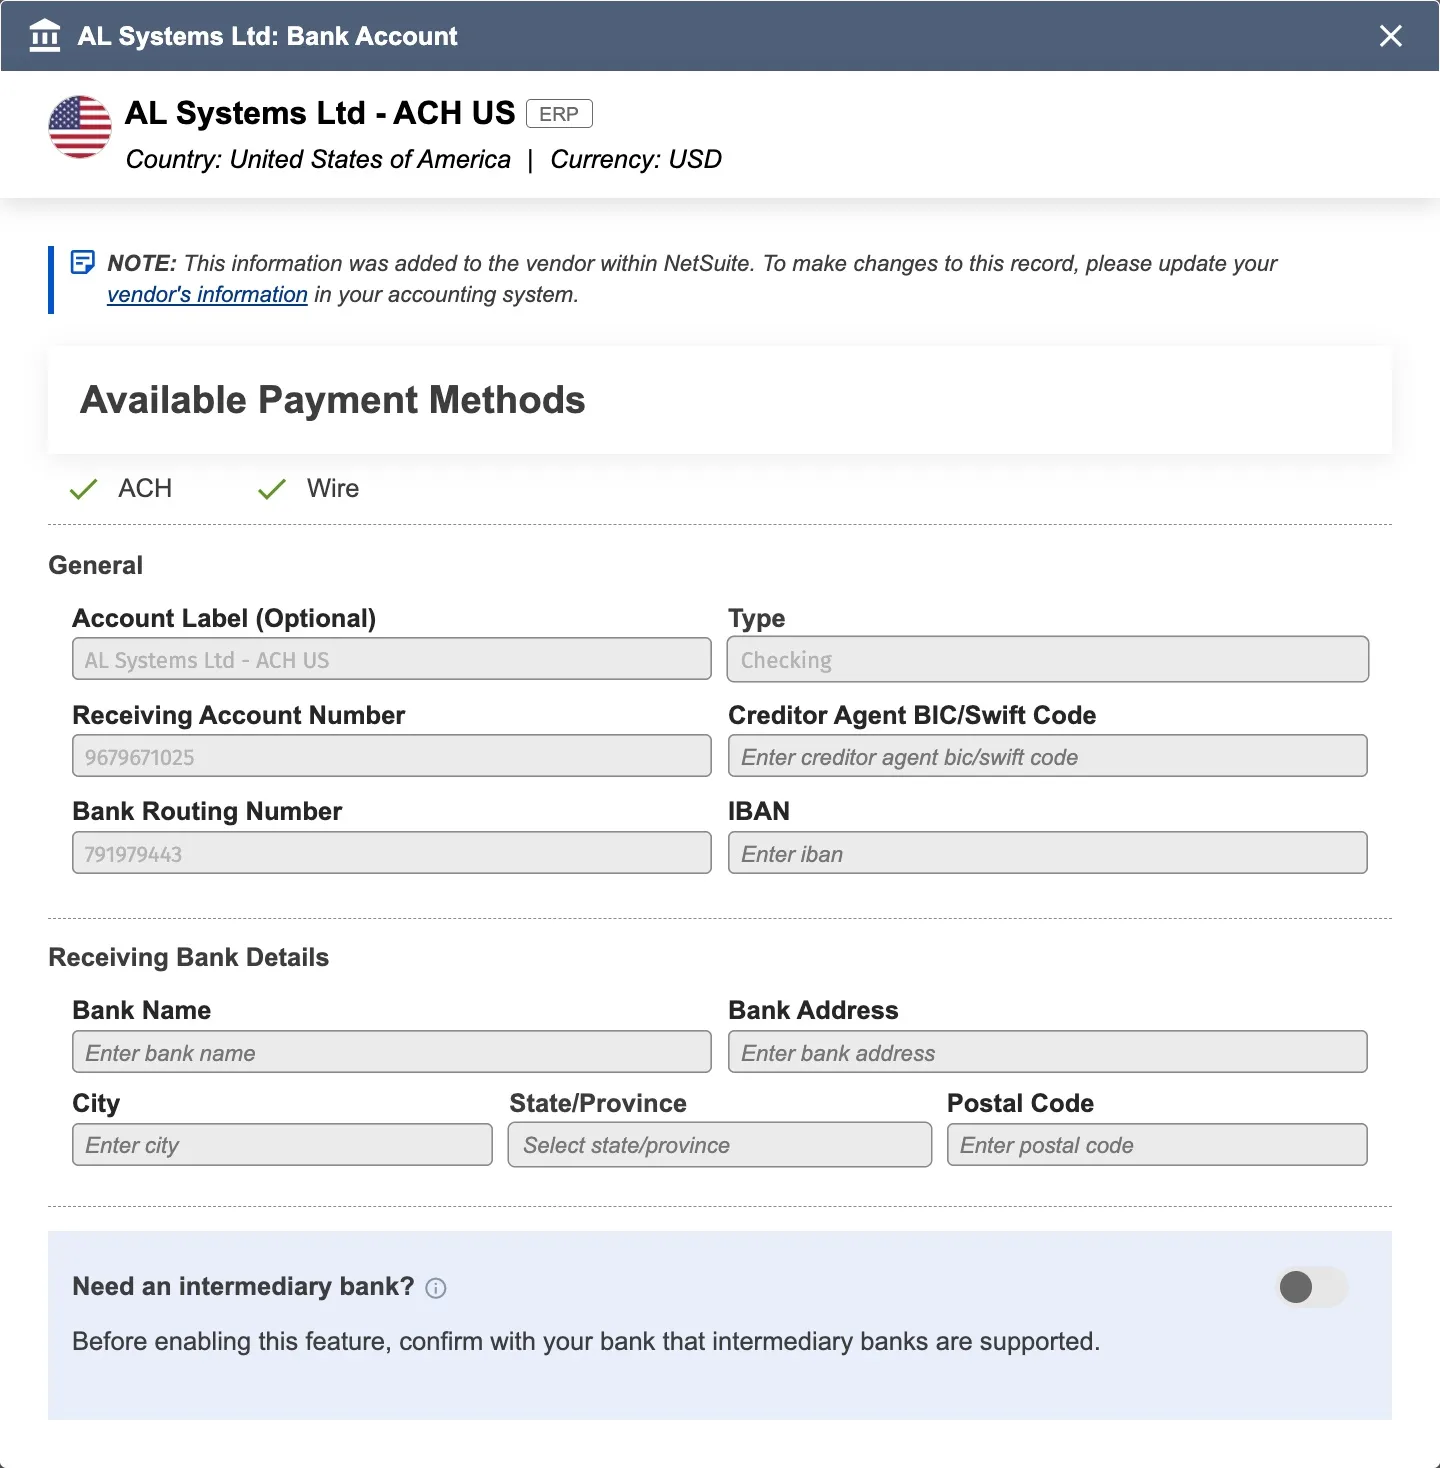The width and height of the screenshot is (1440, 1468).
Task: Click the 'General' section heading
Action: (x=96, y=565)
